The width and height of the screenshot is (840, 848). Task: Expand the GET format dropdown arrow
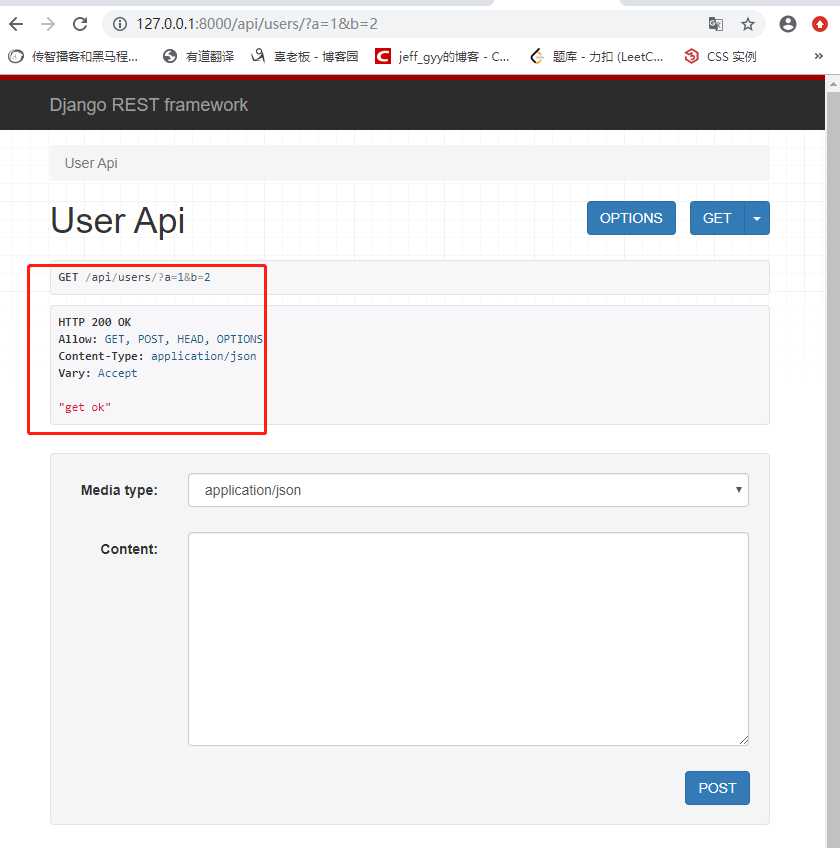pyautogui.click(x=757, y=218)
